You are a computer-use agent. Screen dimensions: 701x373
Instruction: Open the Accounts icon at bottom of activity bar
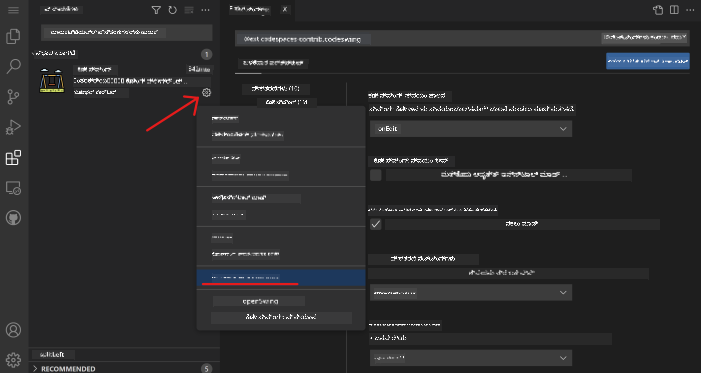pyautogui.click(x=13, y=330)
